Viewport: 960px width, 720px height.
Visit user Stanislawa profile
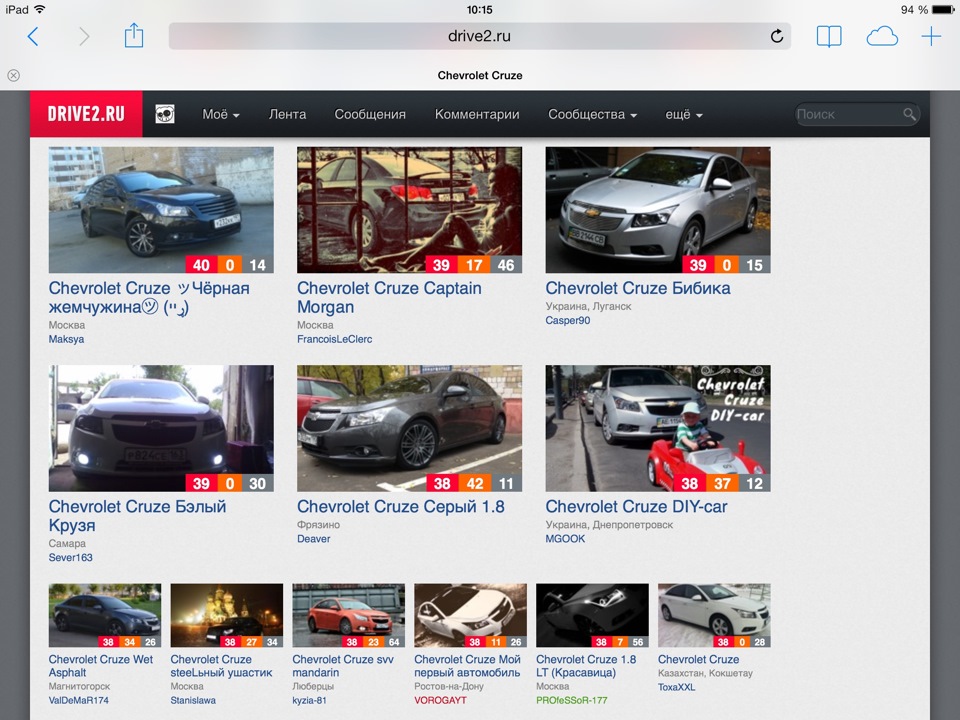click(x=193, y=700)
